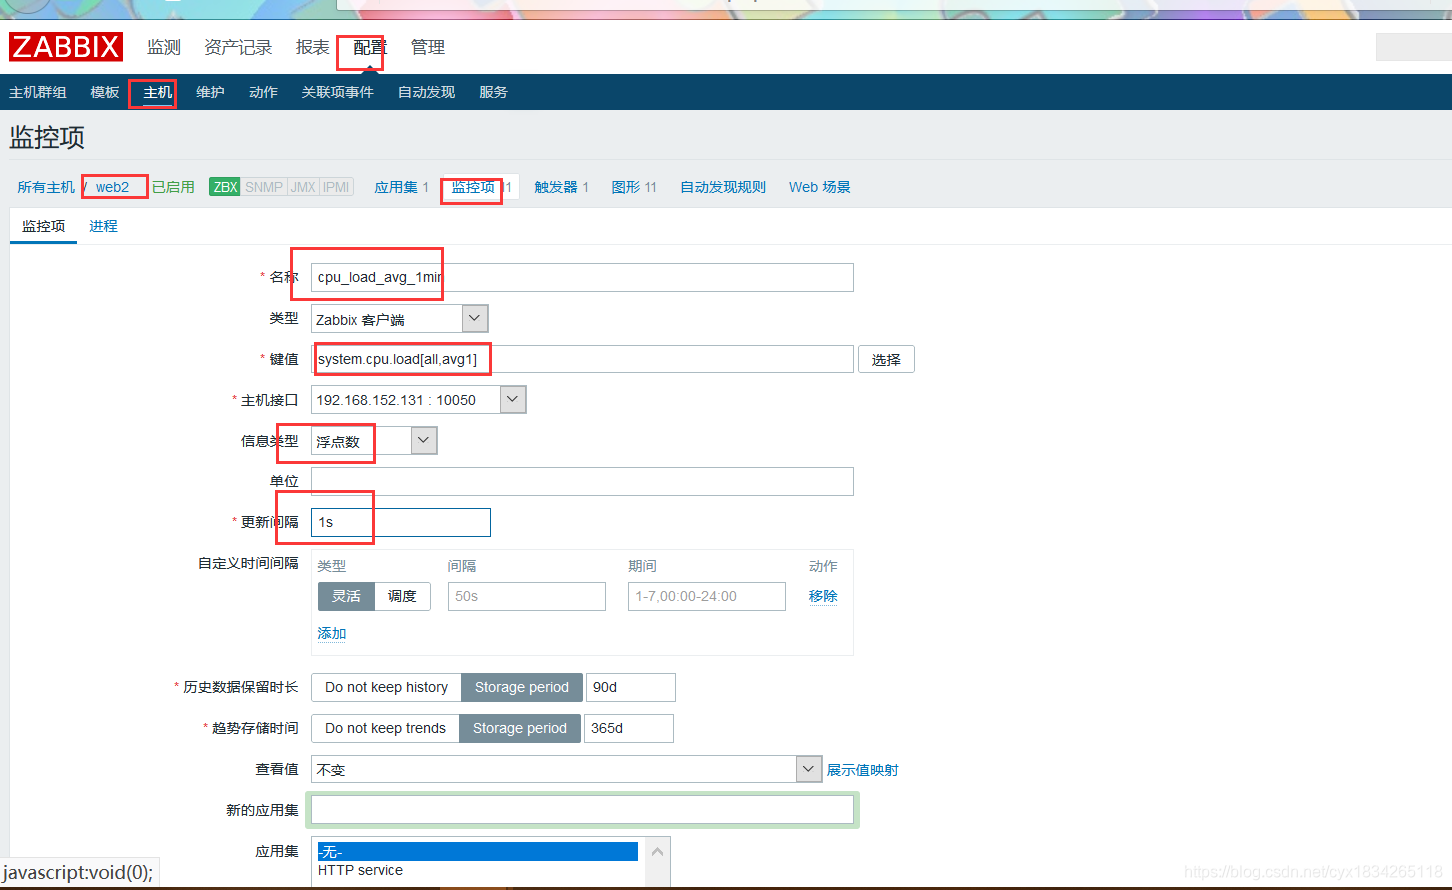Open the 触发器 link
Viewport: 1452px width, 890px height.
[x=556, y=187]
